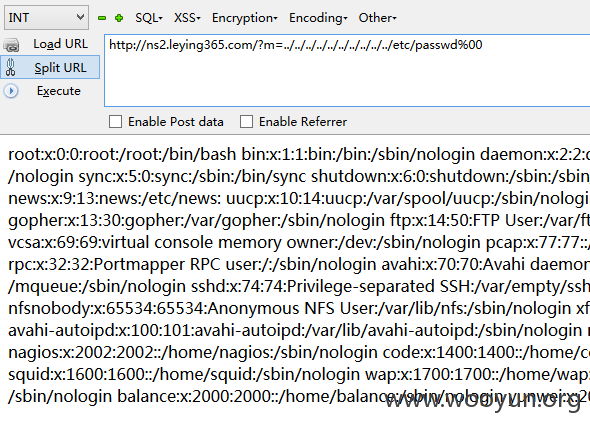Click the text line starting with '/sbin/nologin balance:x:2000'
This screenshot has height=428, width=590.
point(299,396)
